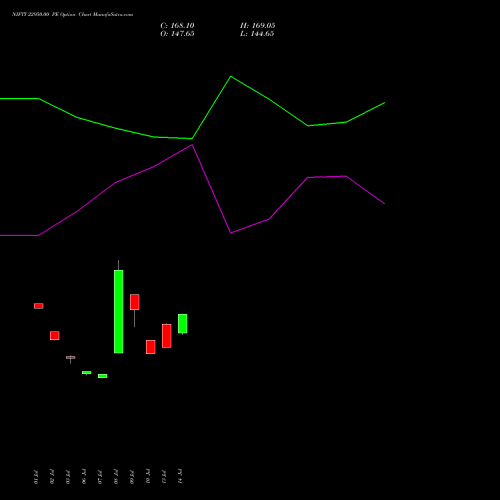Select the 13 Jul date label
The width and height of the screenshot is (500, 500).
tap(164, 477)
